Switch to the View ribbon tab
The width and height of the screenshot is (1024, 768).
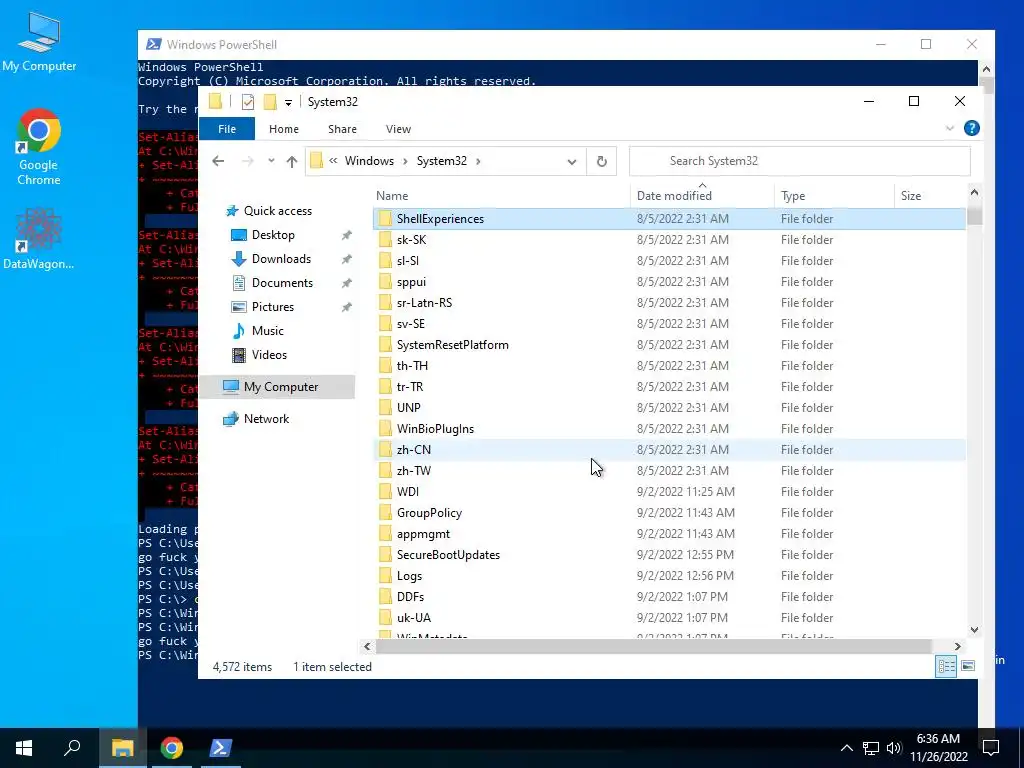[x=398, y=129]
